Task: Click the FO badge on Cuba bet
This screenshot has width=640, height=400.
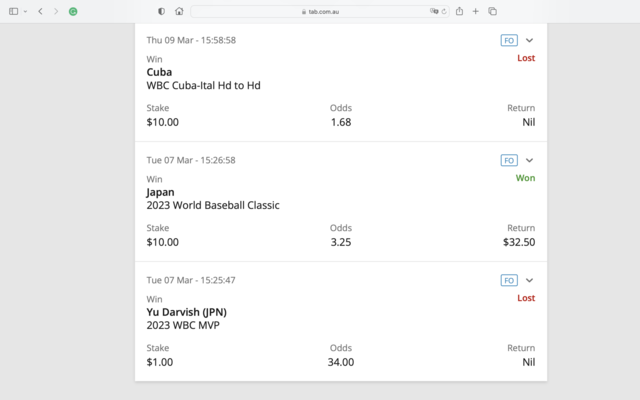Action: tap(509, 40)
